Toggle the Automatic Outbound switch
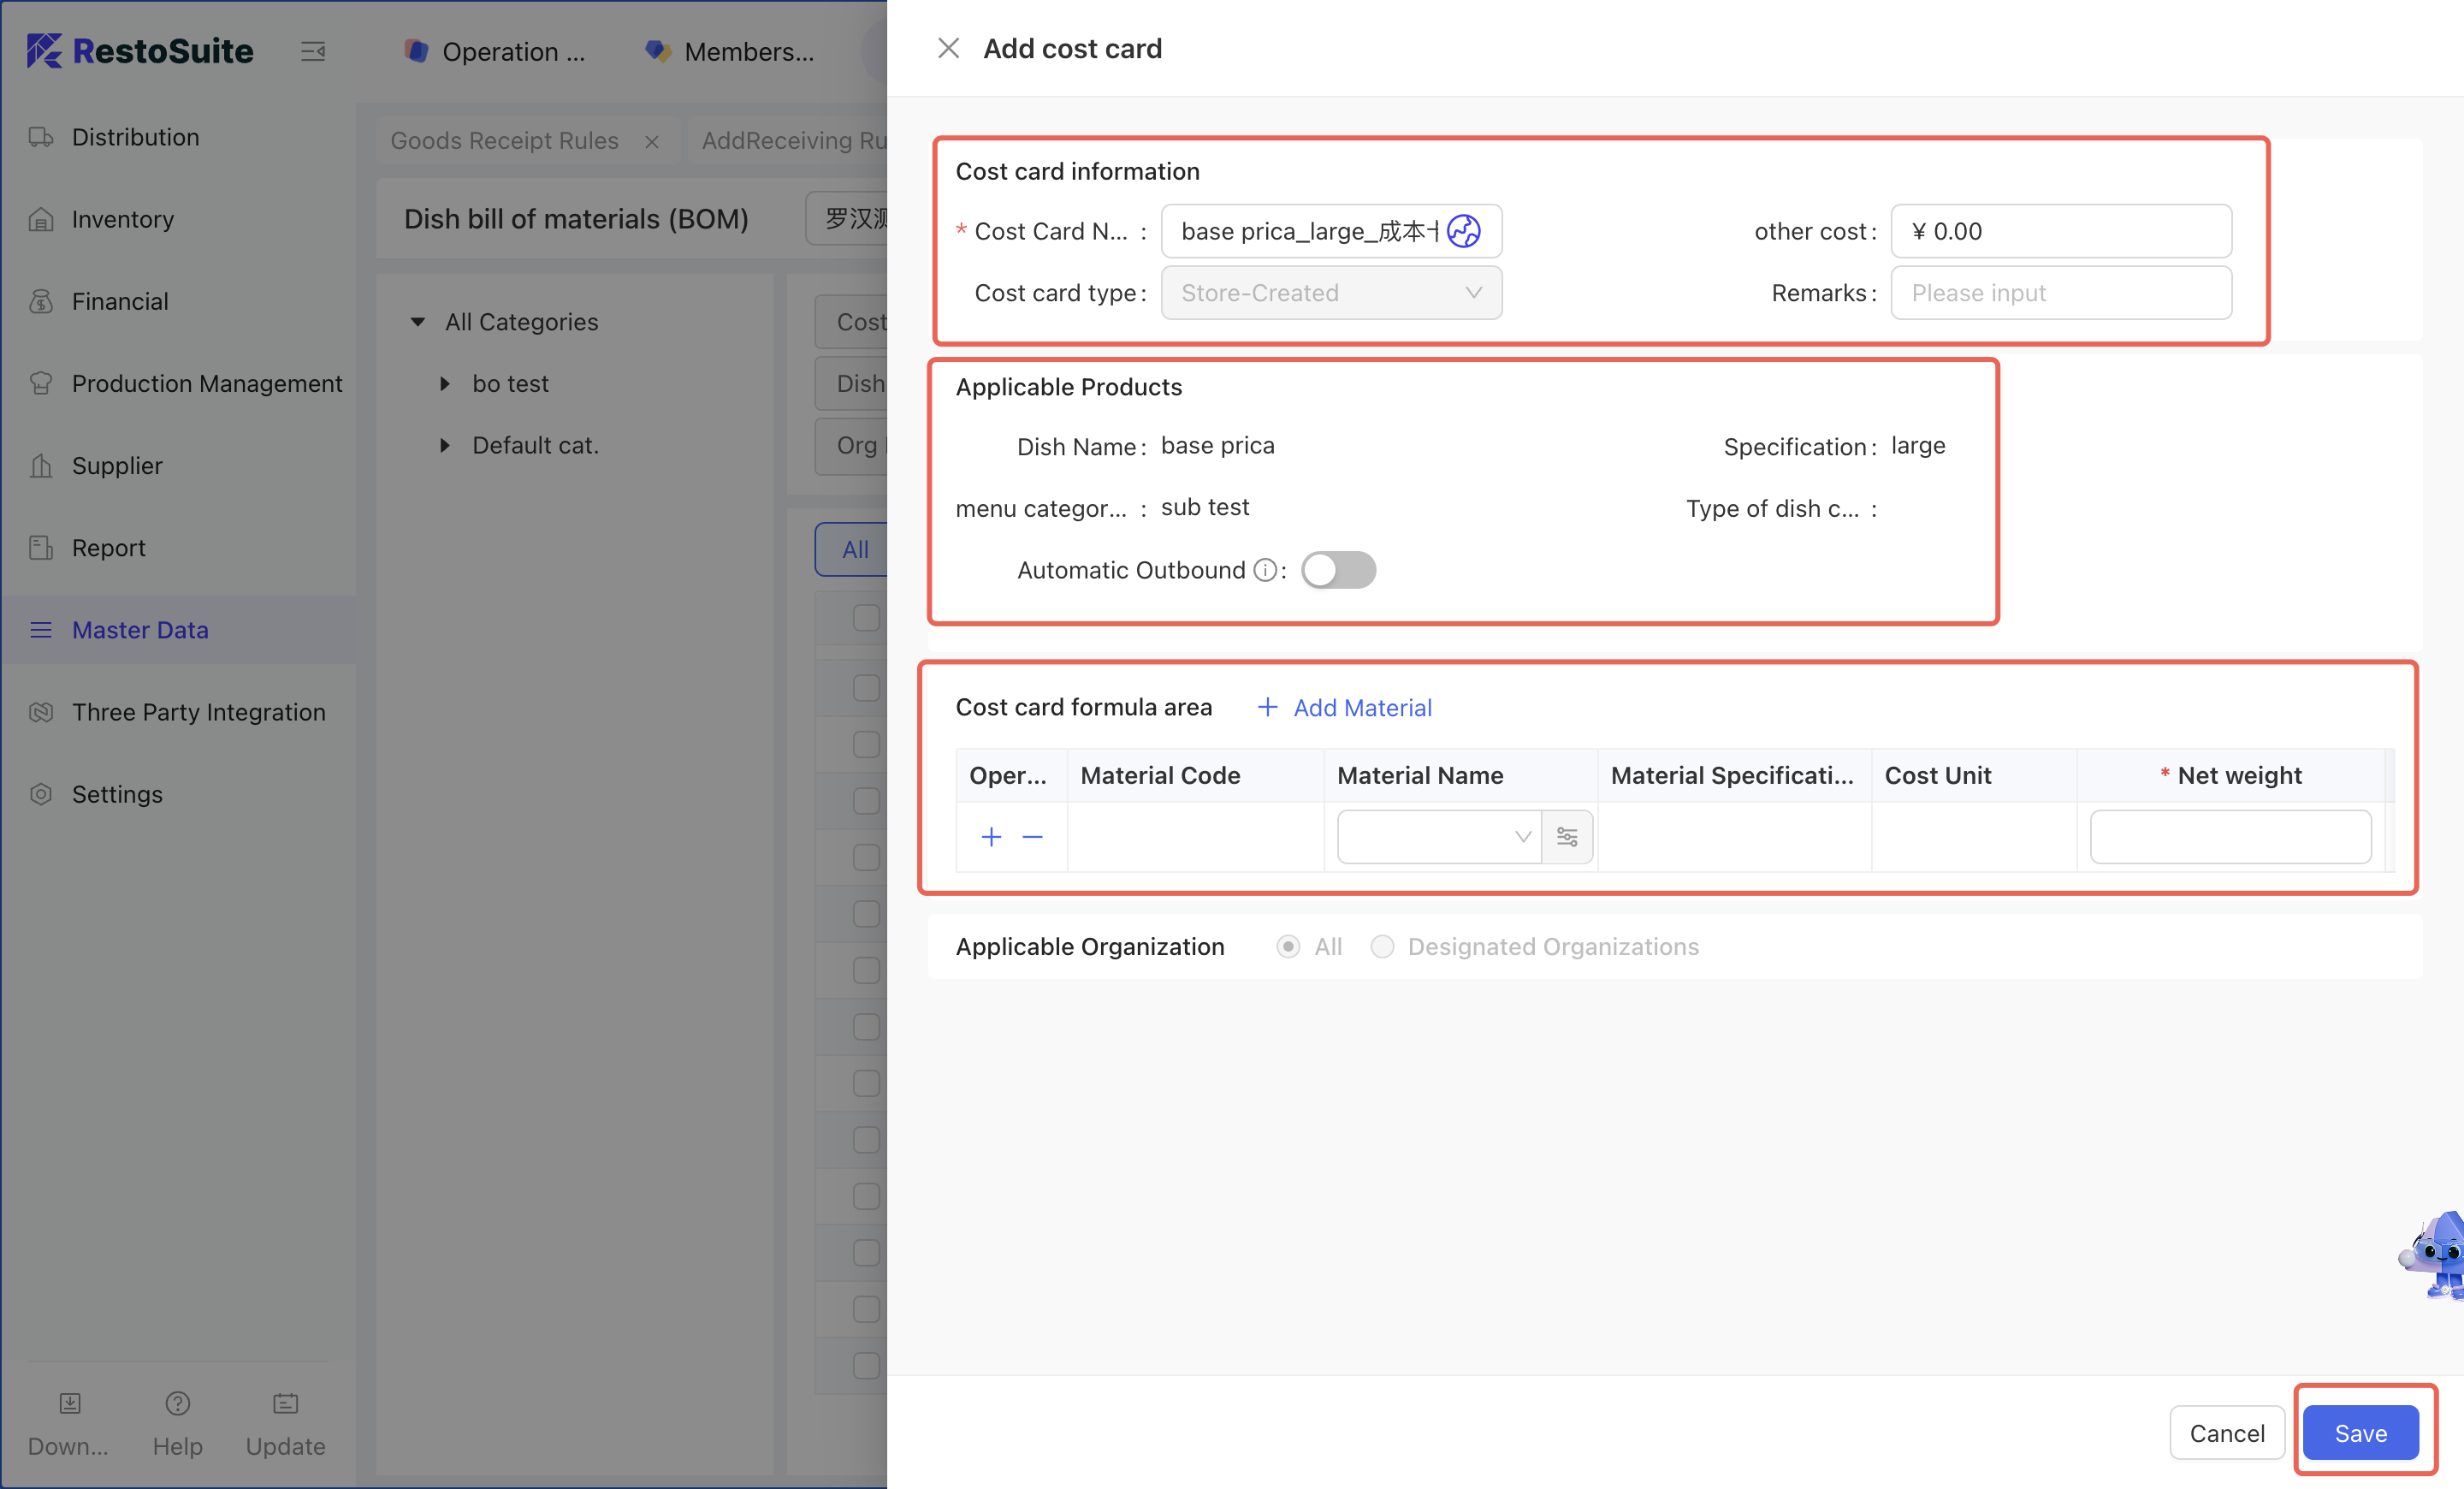 coord(1338,570)
